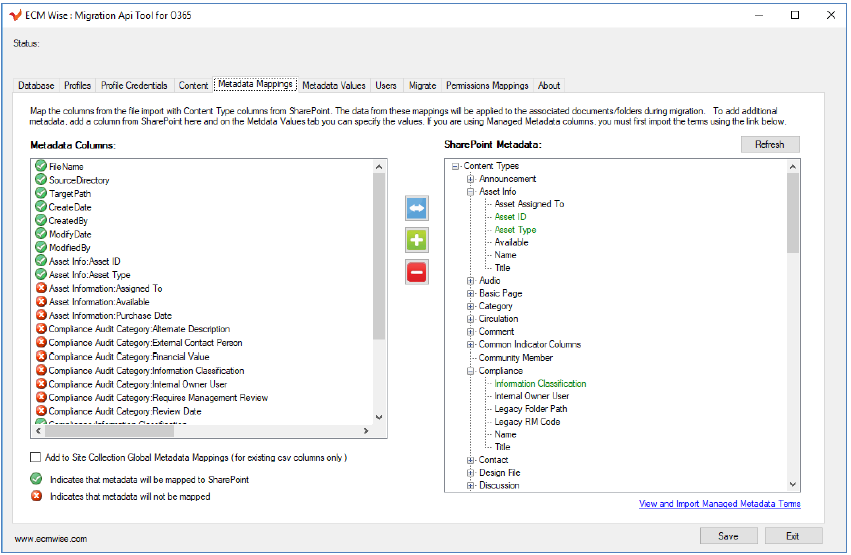Click the red minus remove mapping icon
This screenshot has width=851, height=555.
click(417, 271)
